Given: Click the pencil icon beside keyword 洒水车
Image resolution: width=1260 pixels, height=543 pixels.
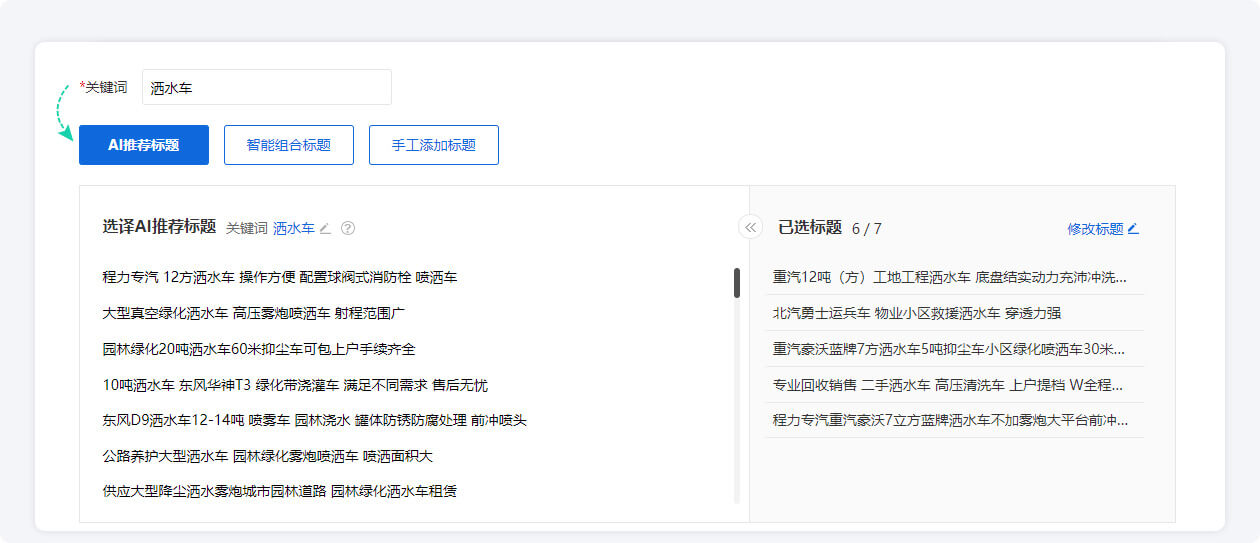Looking at the screenshot, I should point(325,228).
